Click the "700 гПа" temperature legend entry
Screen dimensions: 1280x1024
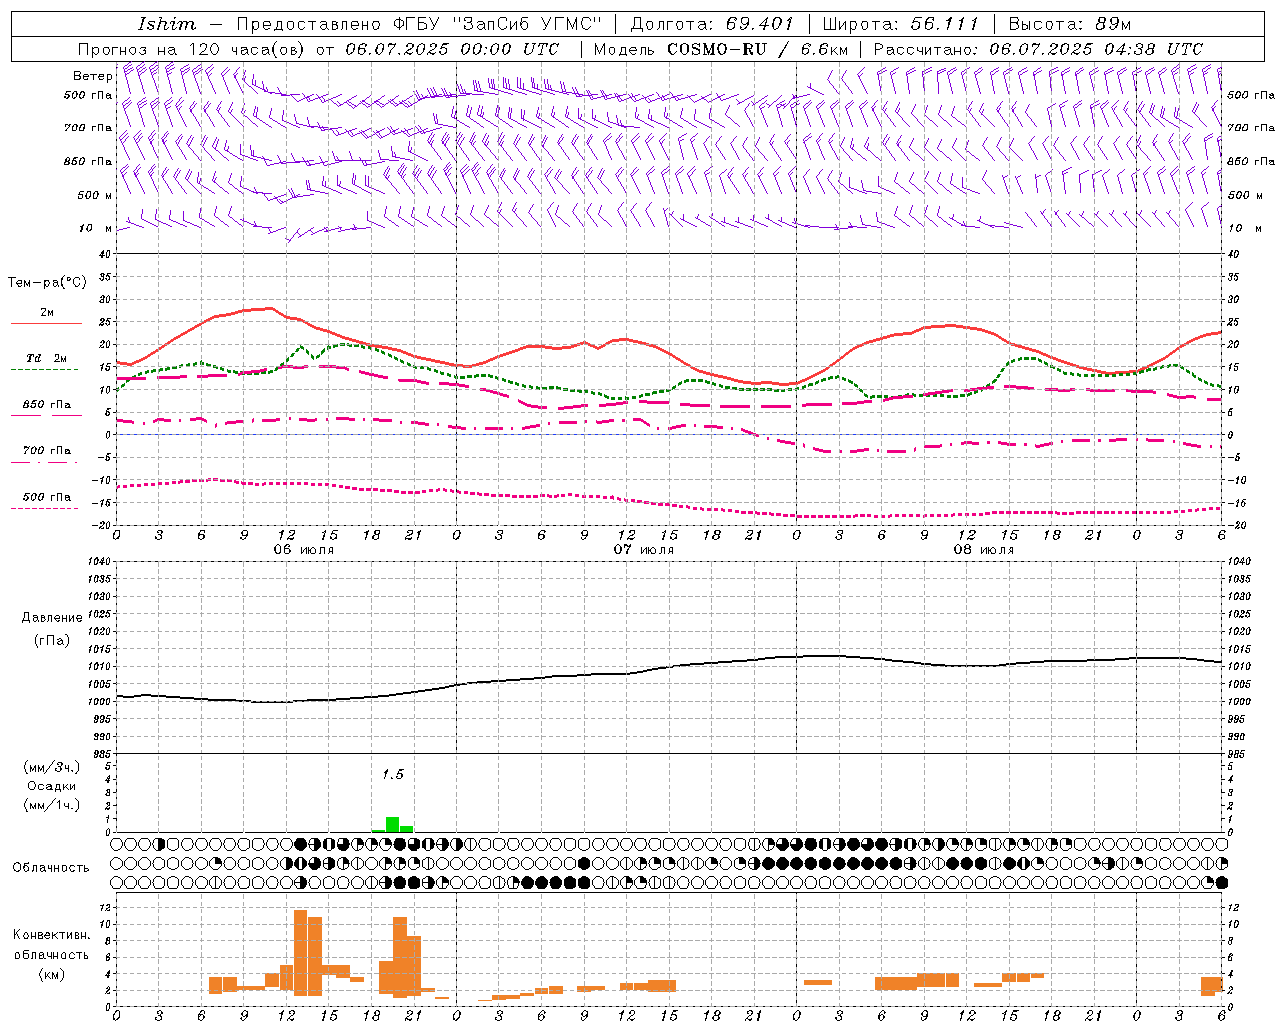tap(47, 451)
